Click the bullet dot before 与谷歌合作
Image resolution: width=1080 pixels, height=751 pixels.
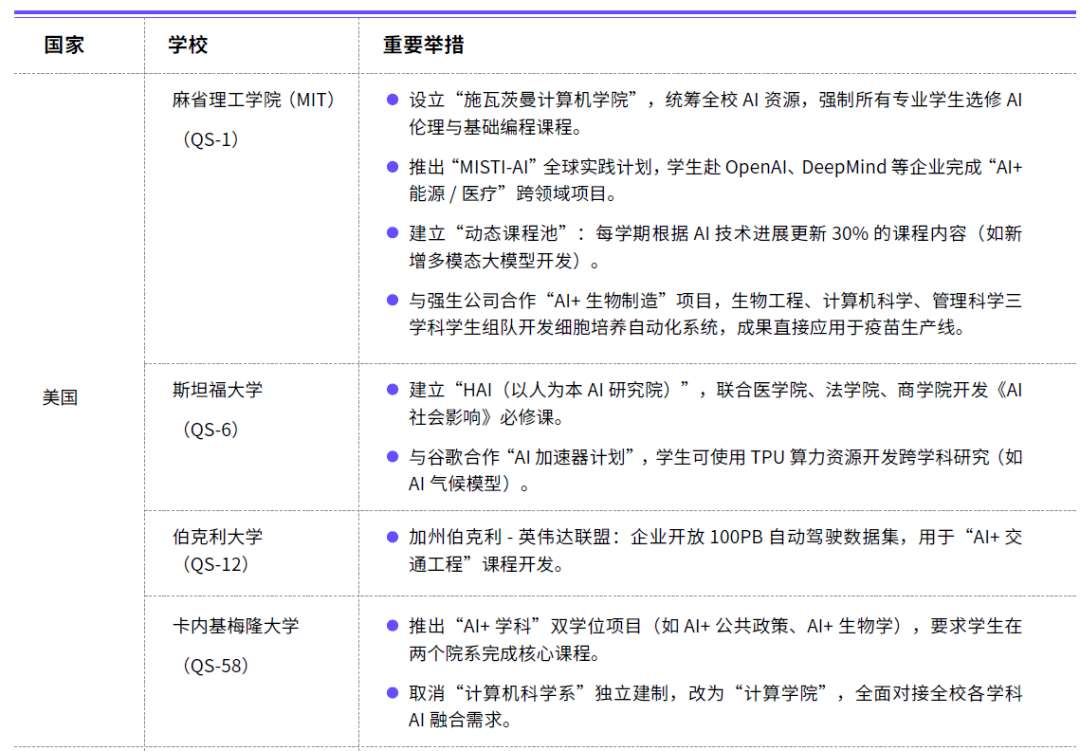[x=392, y=457]
